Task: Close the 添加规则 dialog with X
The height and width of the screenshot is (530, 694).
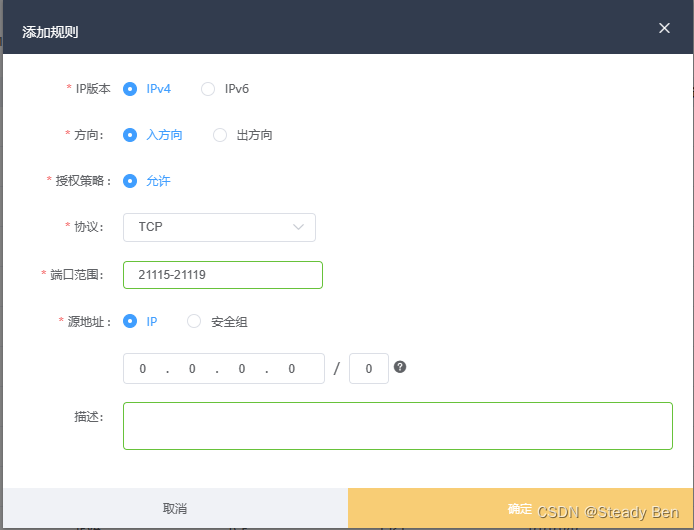Action: (x=664, y=28)
